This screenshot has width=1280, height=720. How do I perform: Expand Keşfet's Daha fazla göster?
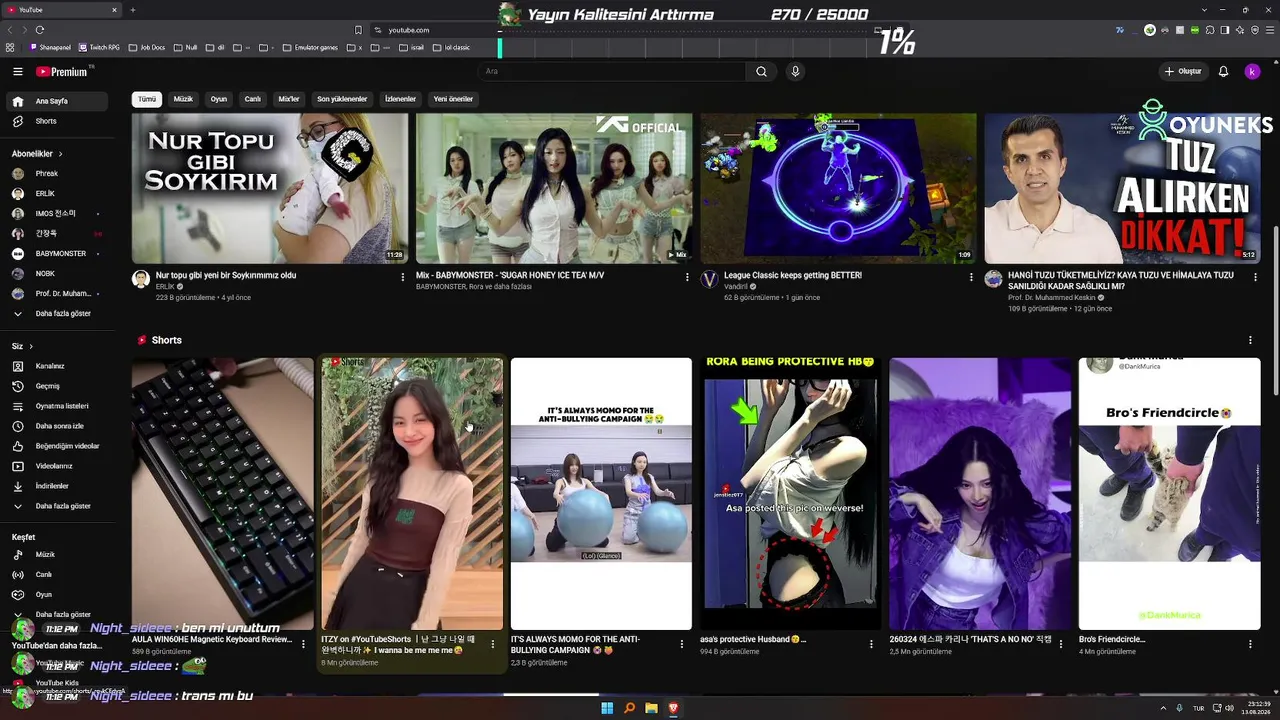[x=58, y=614]
